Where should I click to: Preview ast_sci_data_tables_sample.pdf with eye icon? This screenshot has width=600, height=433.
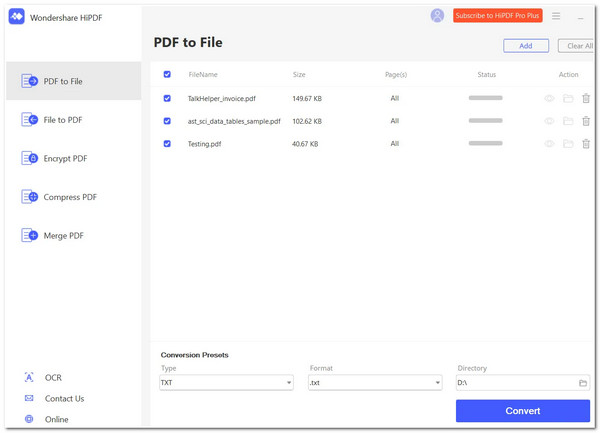coord(549,121)
